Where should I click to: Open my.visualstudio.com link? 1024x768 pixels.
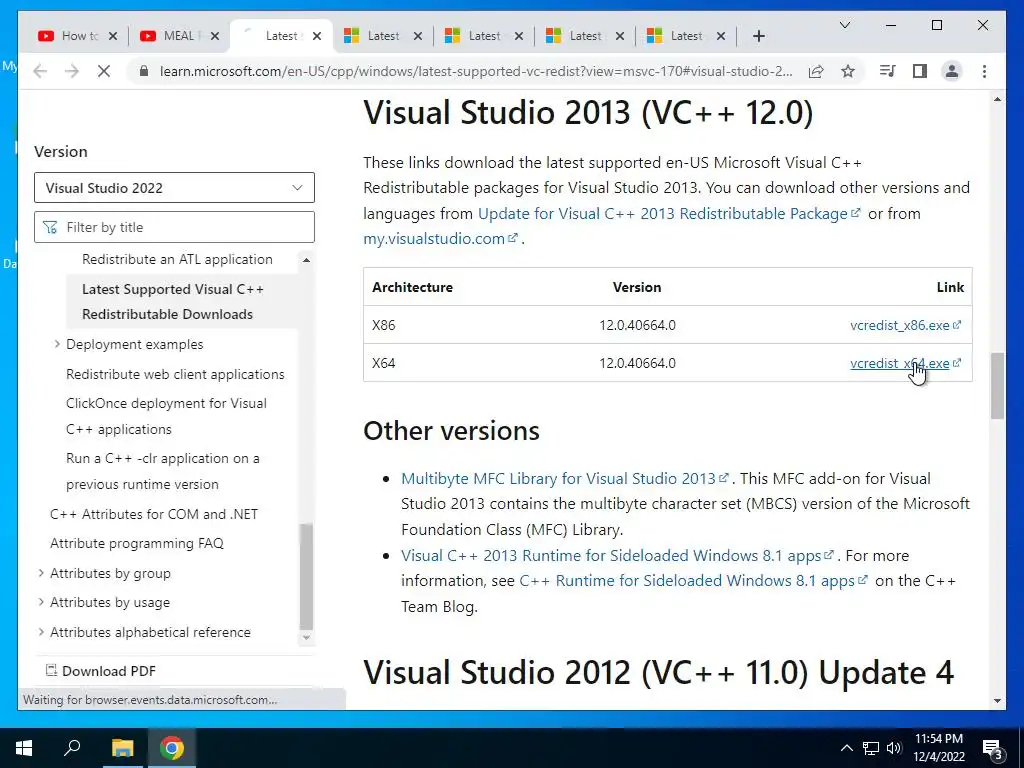pyautogui.click(x=441, y=238)
